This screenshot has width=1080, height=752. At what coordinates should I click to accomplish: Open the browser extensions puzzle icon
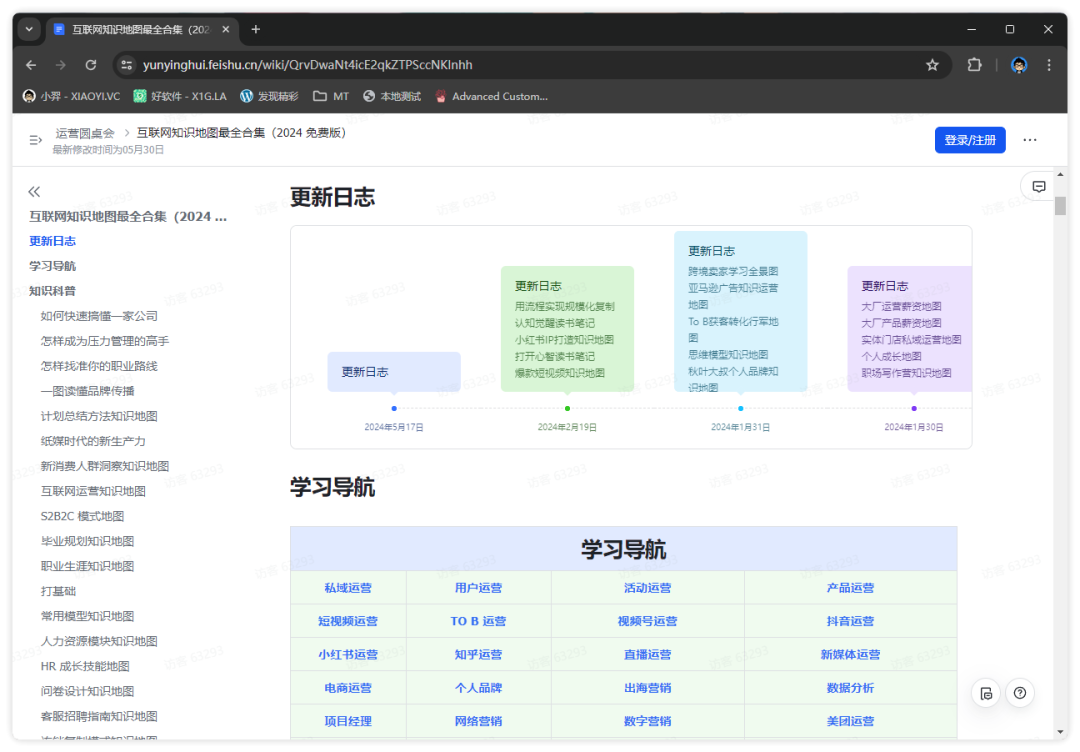(x=974, y=65)
